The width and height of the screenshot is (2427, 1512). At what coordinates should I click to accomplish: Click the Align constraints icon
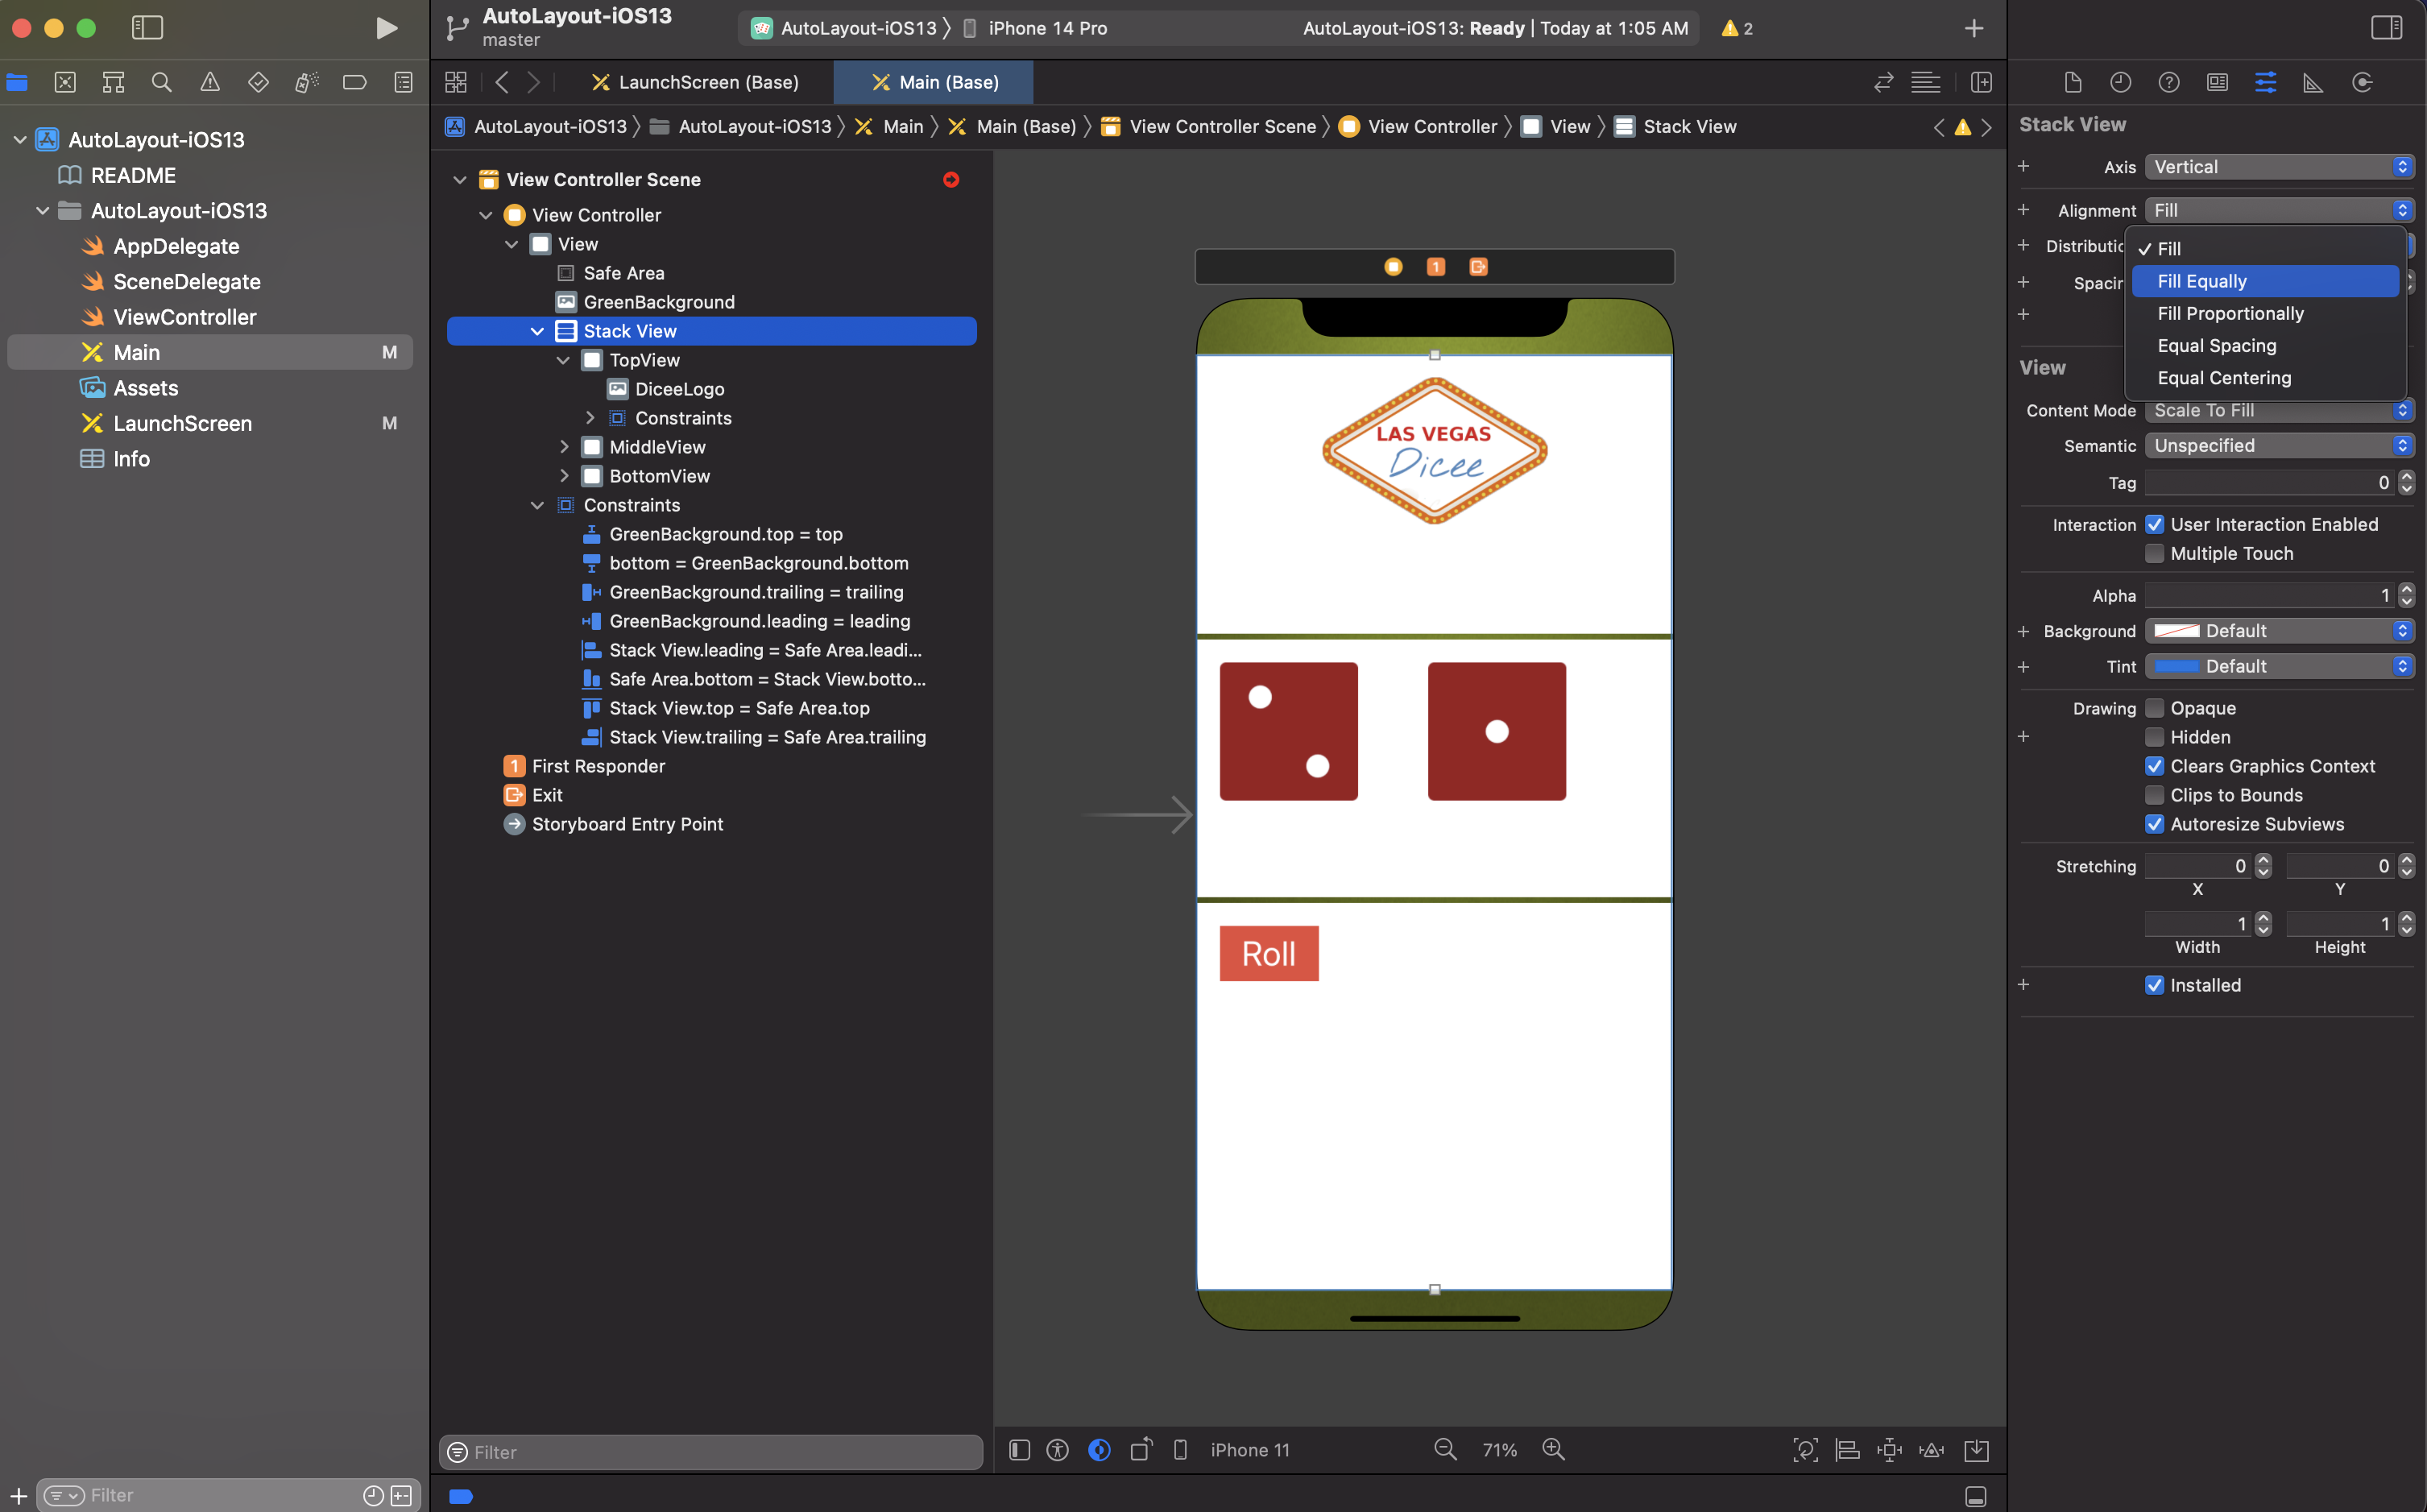[1847, 1450]
